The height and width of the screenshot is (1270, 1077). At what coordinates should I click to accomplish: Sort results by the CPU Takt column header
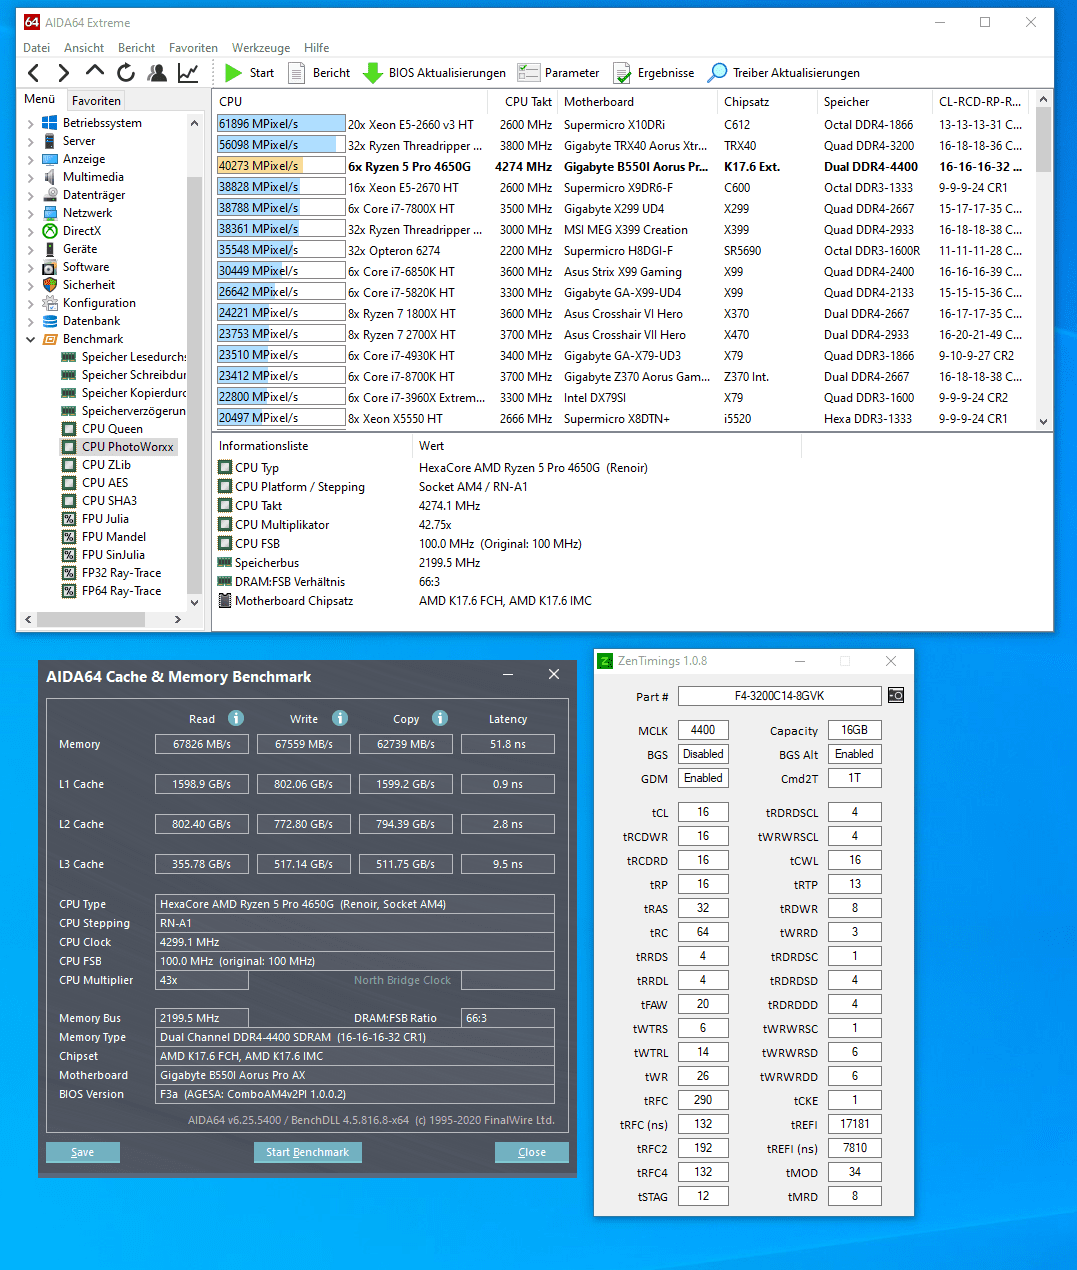[x=522, y=101]
